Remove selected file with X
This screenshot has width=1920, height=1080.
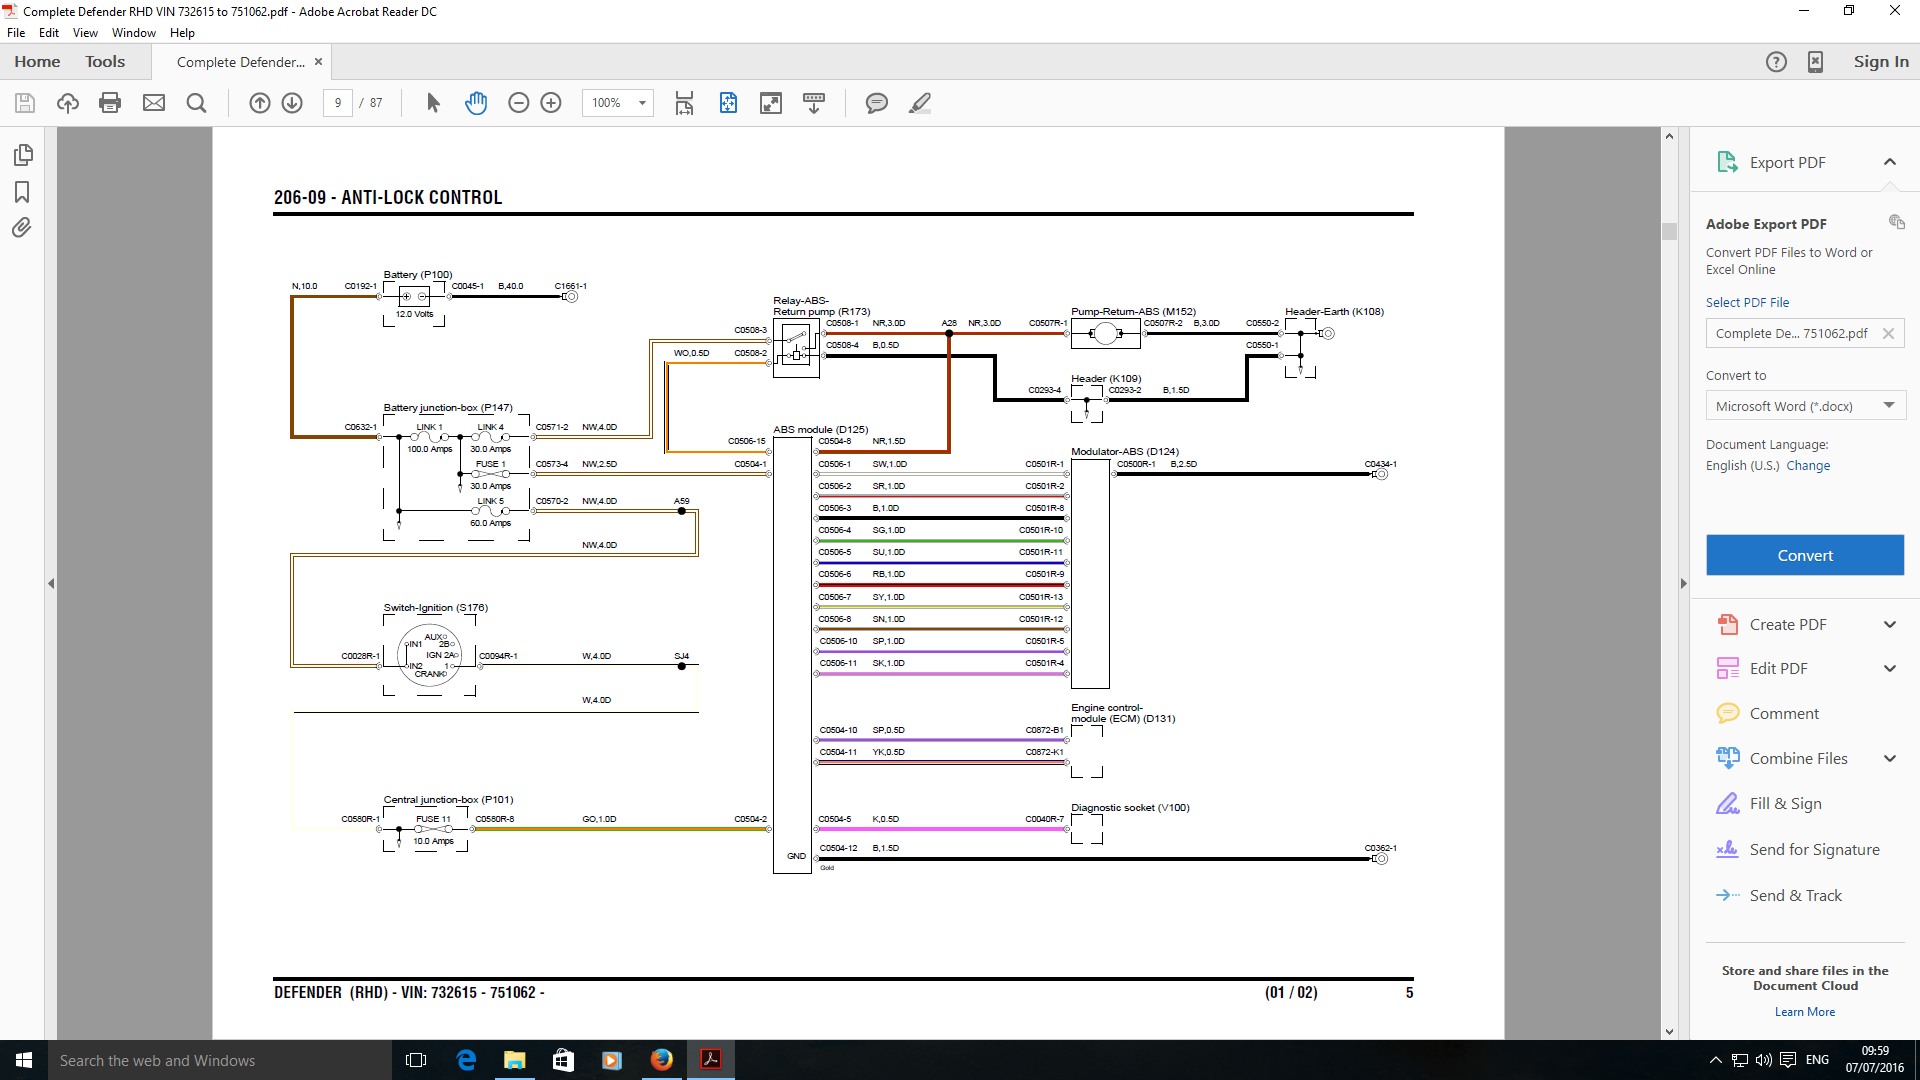pos(1888,334)
